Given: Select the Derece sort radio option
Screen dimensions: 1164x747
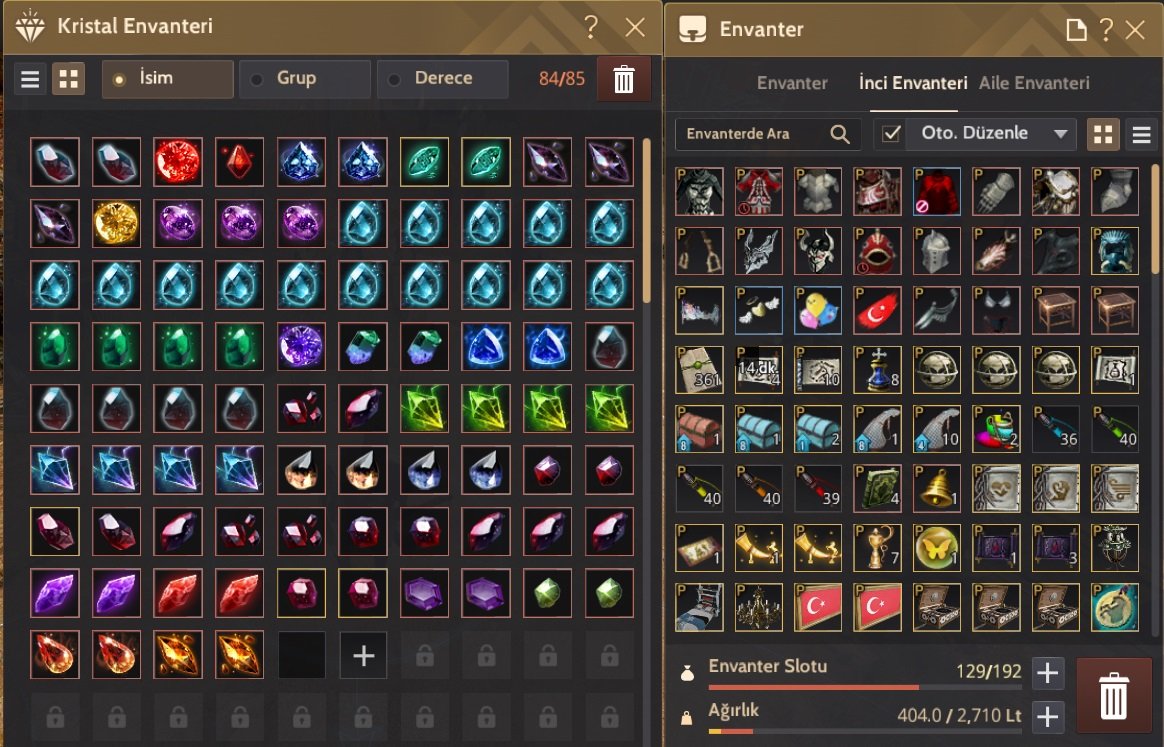Looking at the screenshot, I should point(443,79).
